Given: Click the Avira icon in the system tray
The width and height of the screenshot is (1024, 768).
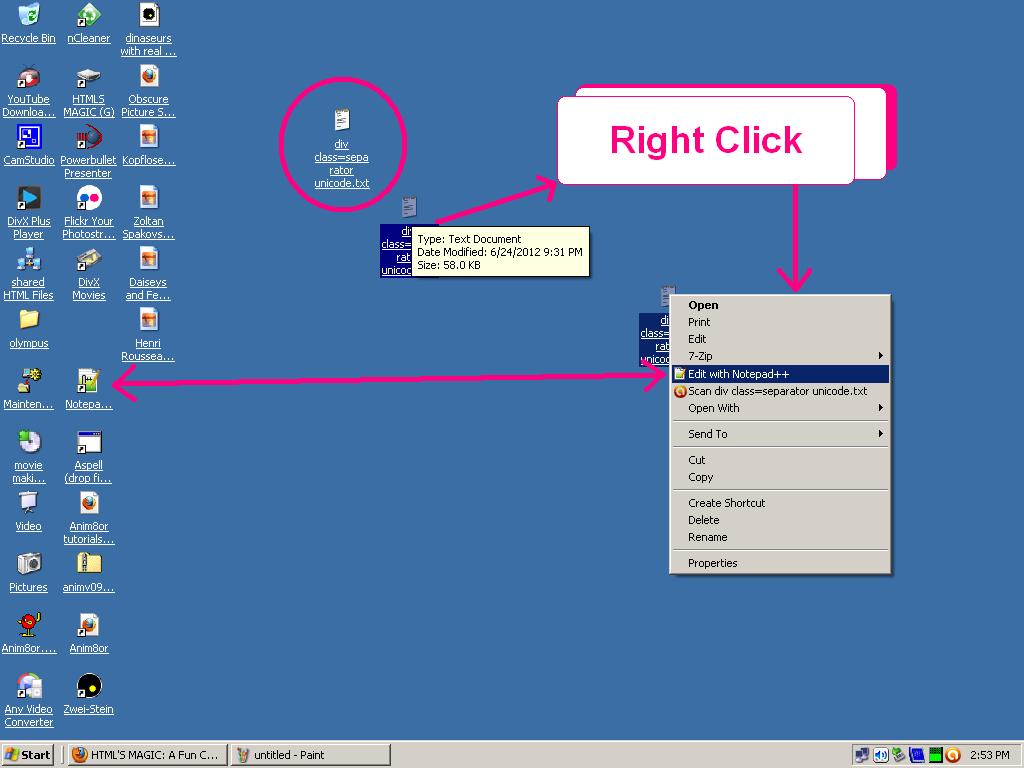Looking at the screenshot, I should tap(952, 754).
